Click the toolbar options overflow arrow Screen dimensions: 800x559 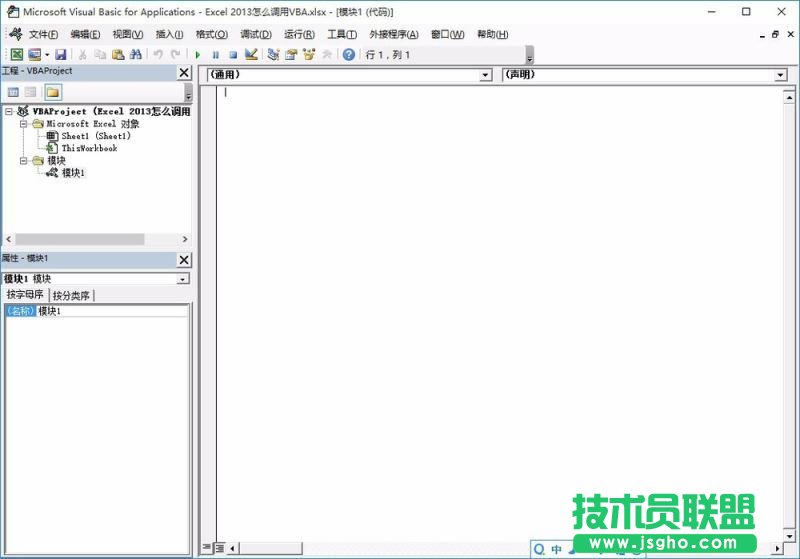(x=530, y=55)
